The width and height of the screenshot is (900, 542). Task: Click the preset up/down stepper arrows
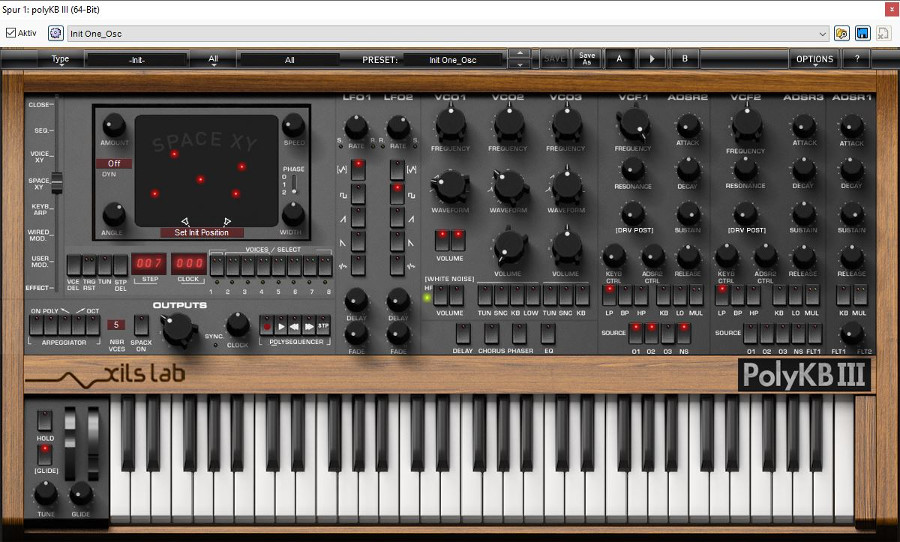[519, 59]
